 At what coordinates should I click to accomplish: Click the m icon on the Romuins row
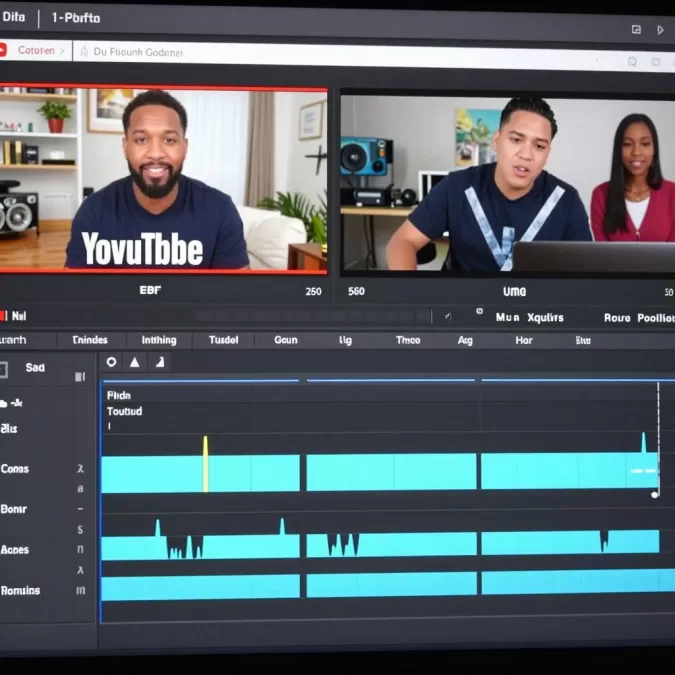click(x=81, y=590)
